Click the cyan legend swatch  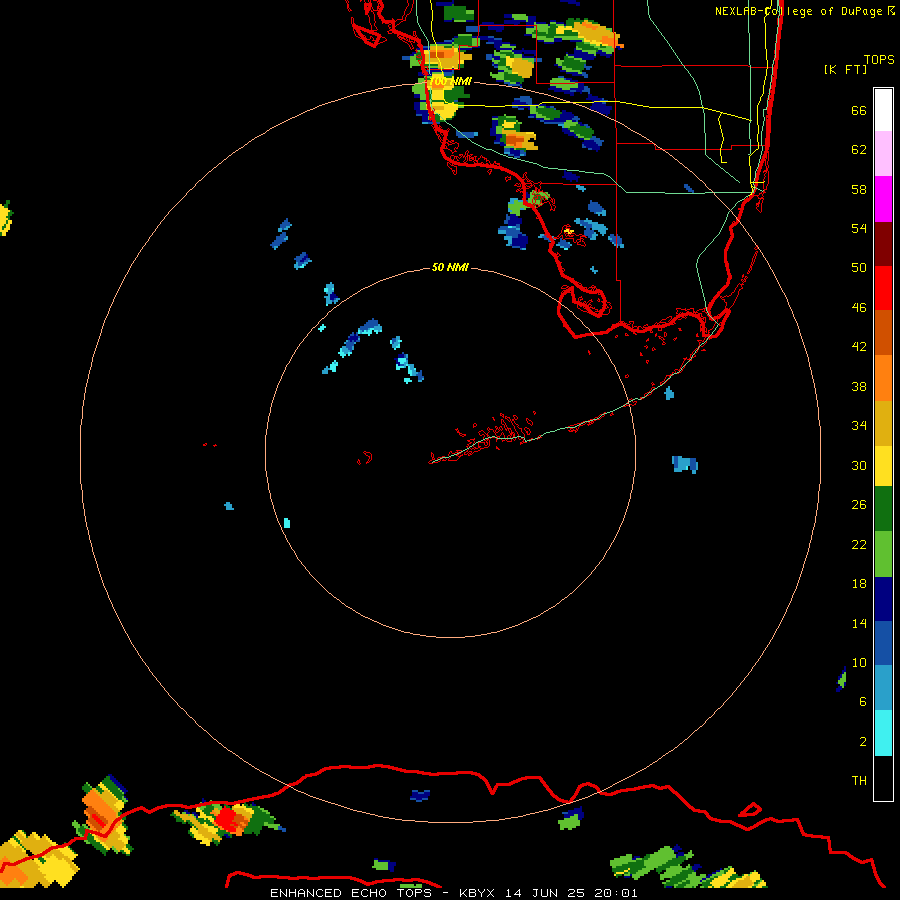883,733
